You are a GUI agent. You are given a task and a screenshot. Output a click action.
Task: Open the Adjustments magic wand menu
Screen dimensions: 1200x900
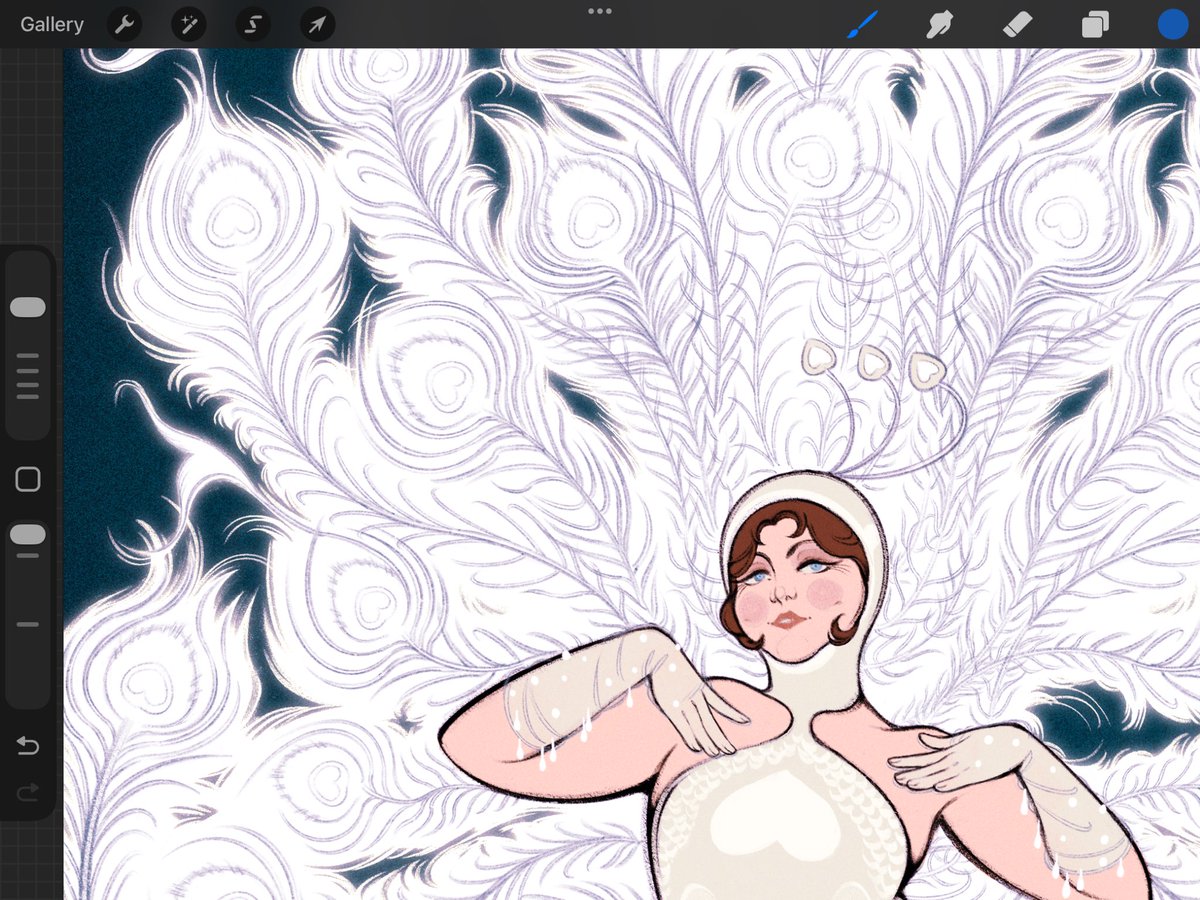click(188, 24)
